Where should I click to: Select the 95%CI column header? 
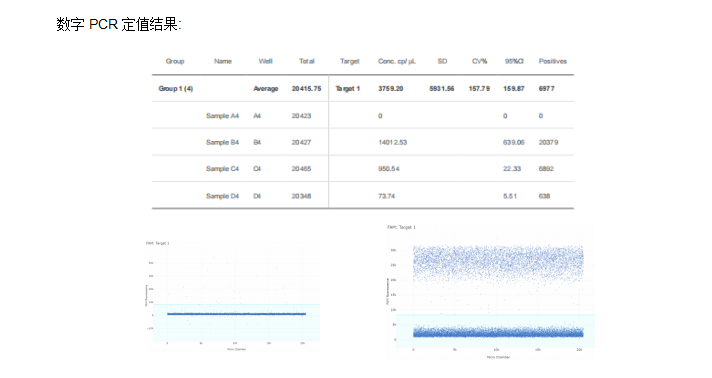pos(514,61)
